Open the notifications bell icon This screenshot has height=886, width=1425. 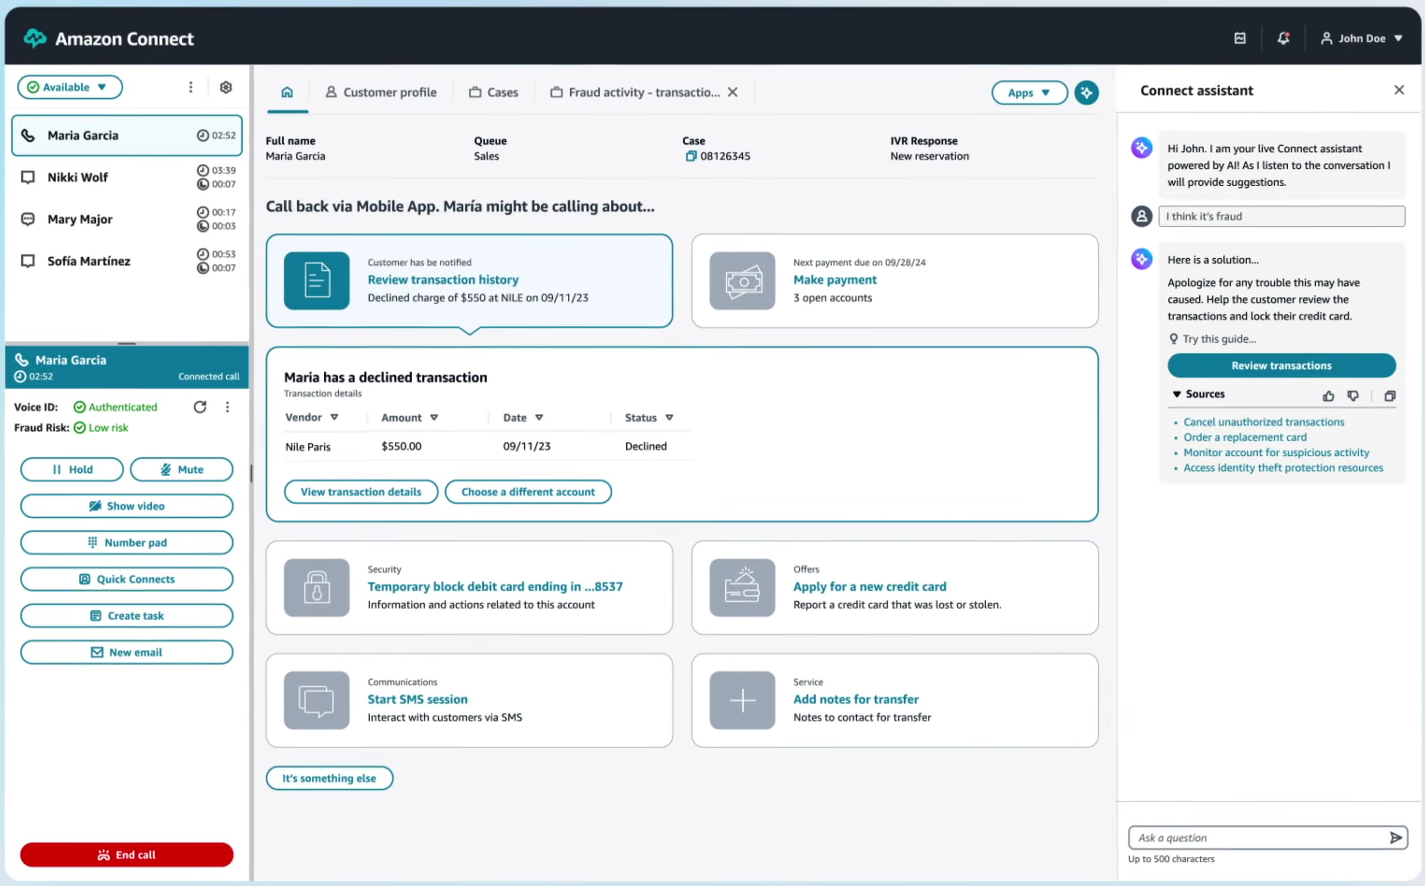tap(1283, 38)
